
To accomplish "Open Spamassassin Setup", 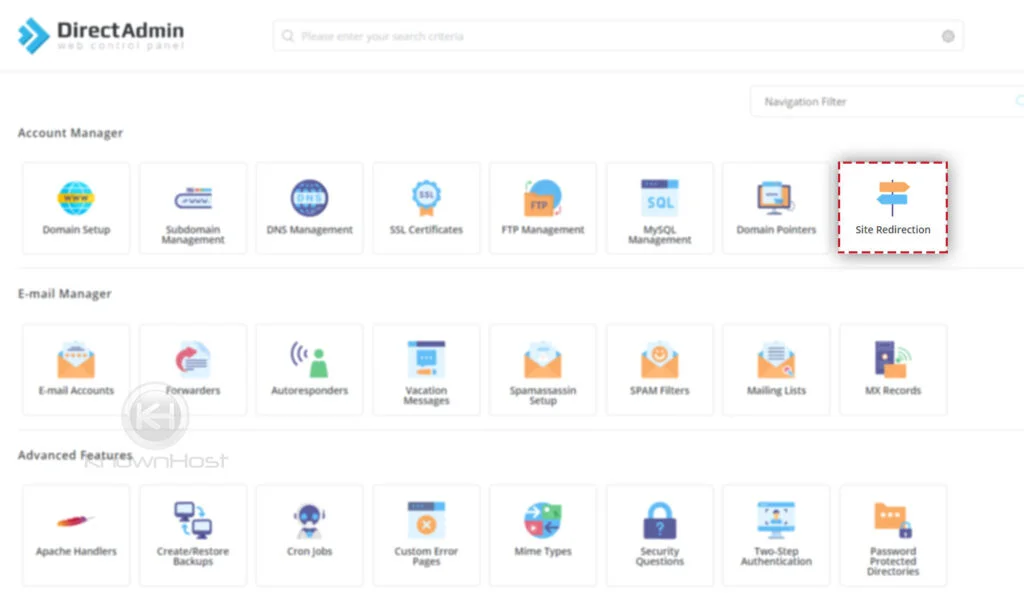I will click(543, 370).
